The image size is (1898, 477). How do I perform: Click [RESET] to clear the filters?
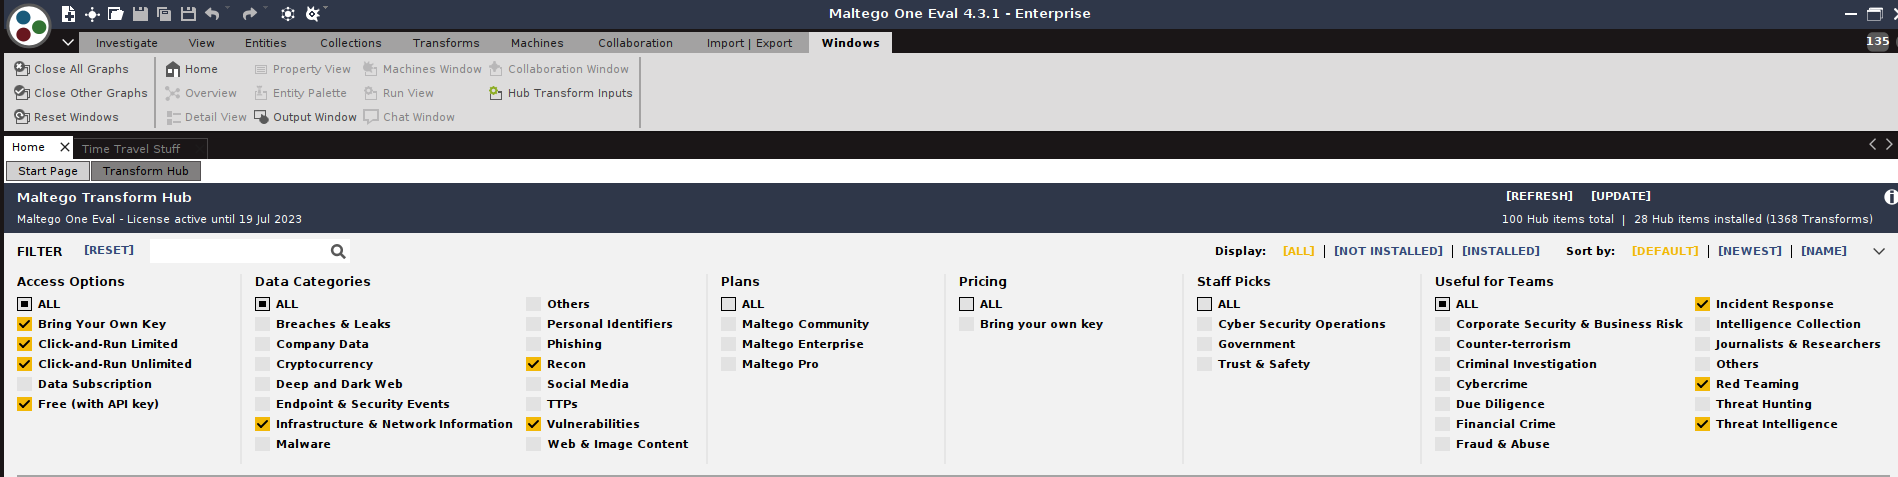tap(109, 250)
